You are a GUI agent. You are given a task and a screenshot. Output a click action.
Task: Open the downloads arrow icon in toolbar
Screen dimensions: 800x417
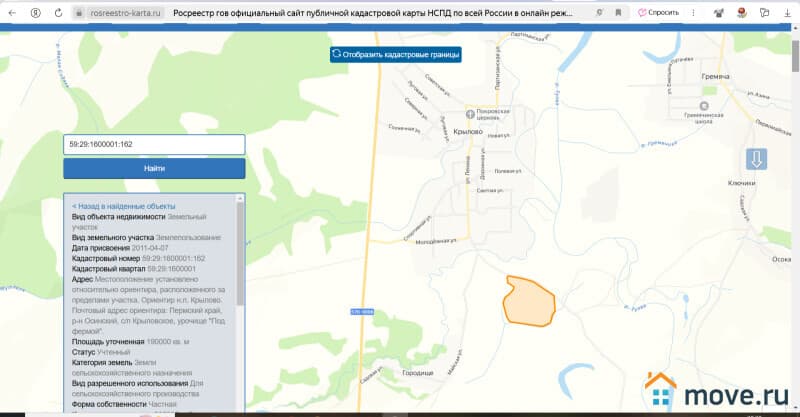pos(787,13)
